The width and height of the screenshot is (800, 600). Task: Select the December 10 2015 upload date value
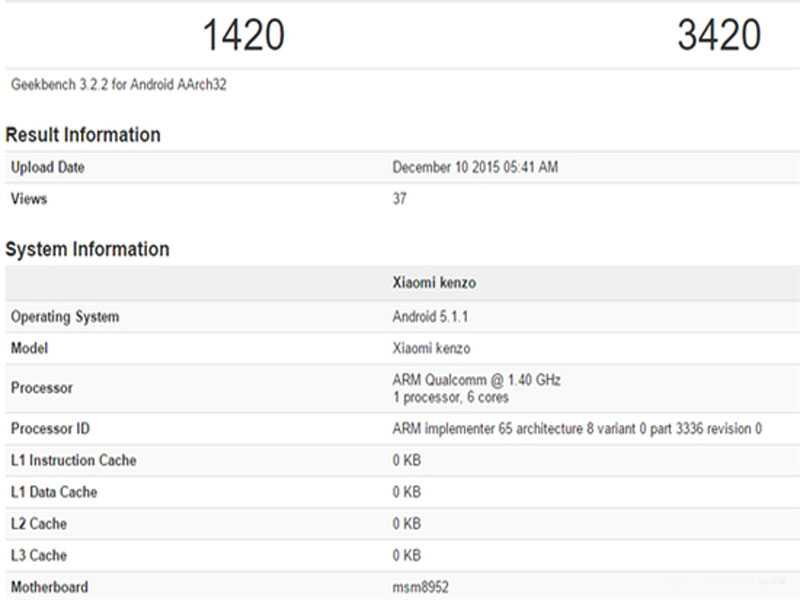(x=475, y=167)
